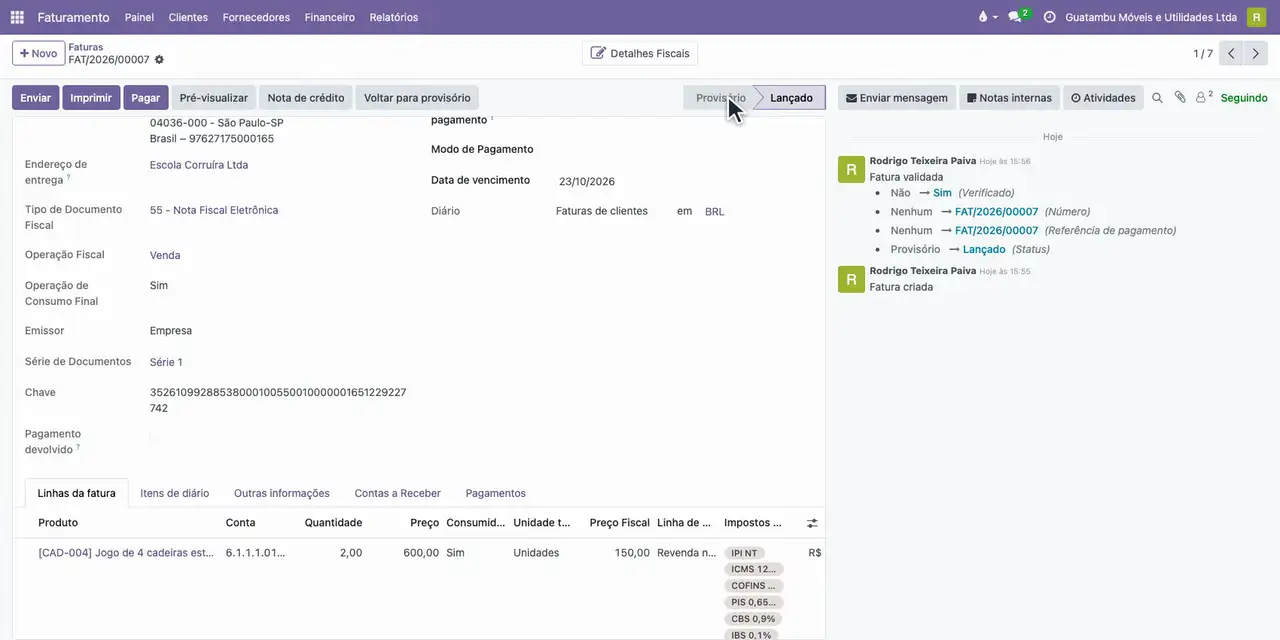The image size is (1280, 640).
Task: Open the Financeiro menu
Action: [330, 17]
